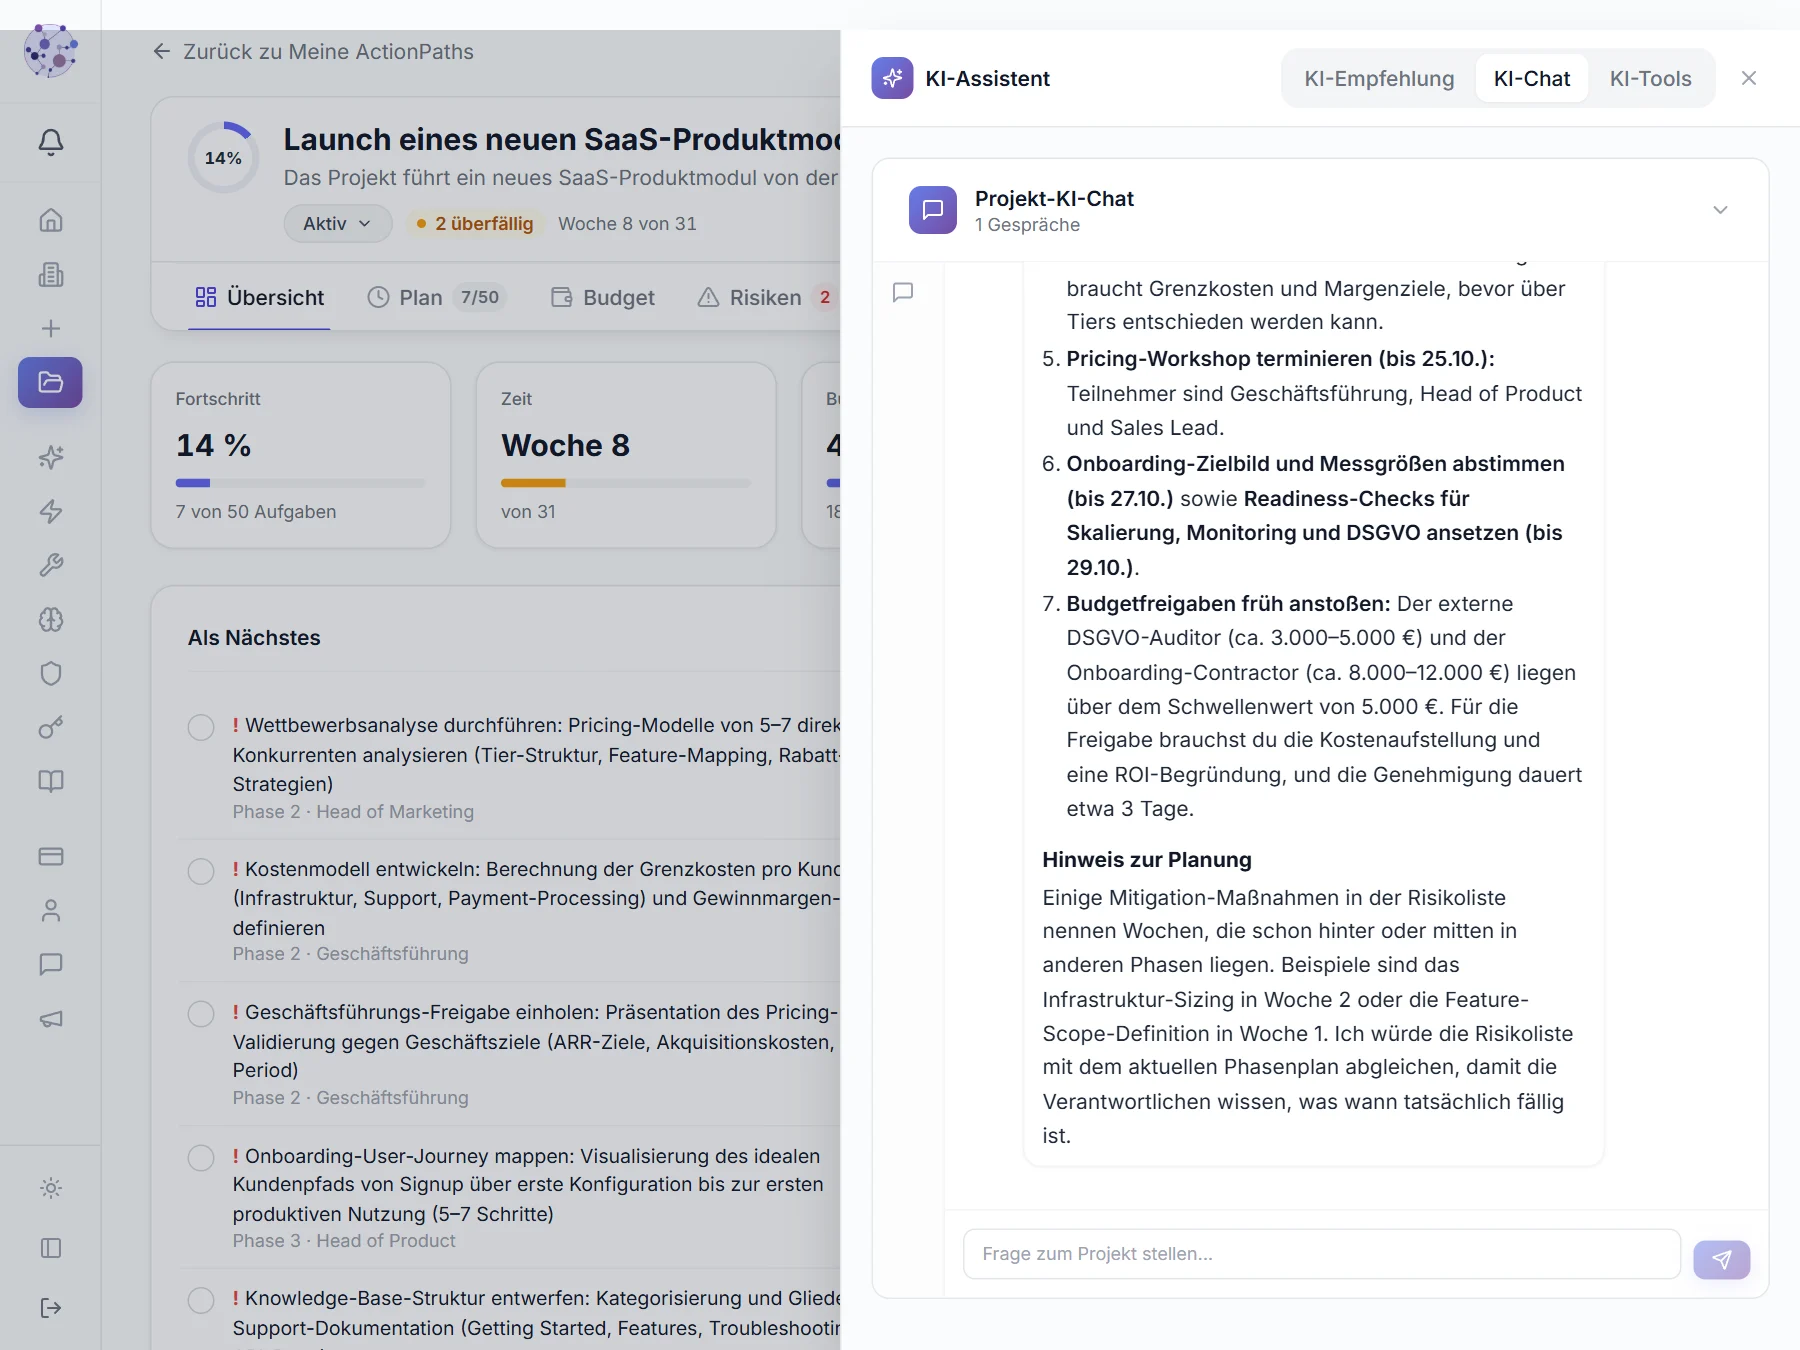Go back via Zurück zu Meine ActionPaths
1800x1350 pixels.
313,51
